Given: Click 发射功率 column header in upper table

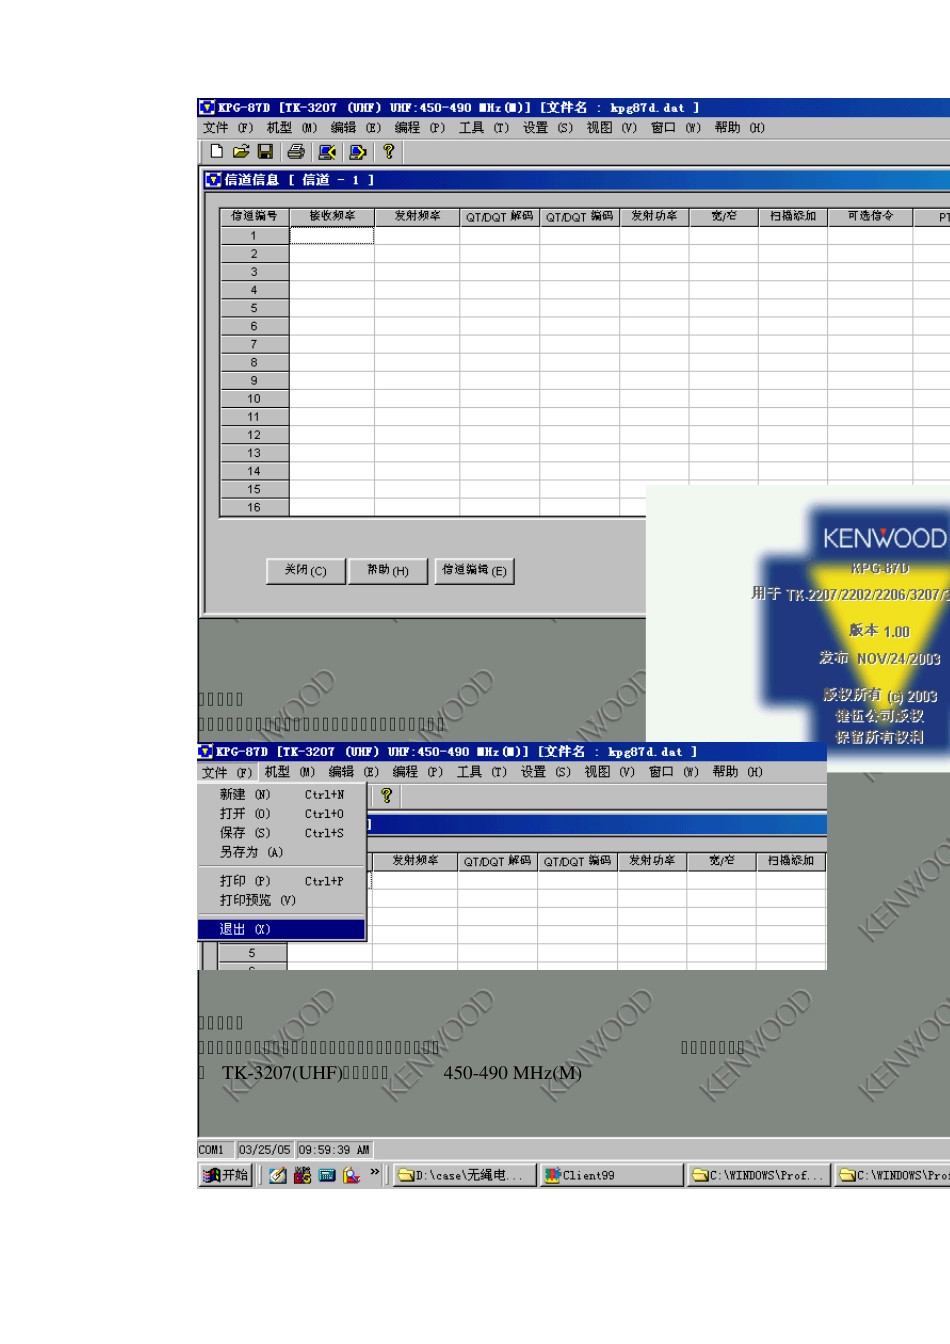Looking at the screenshot, I should point(655,216).
